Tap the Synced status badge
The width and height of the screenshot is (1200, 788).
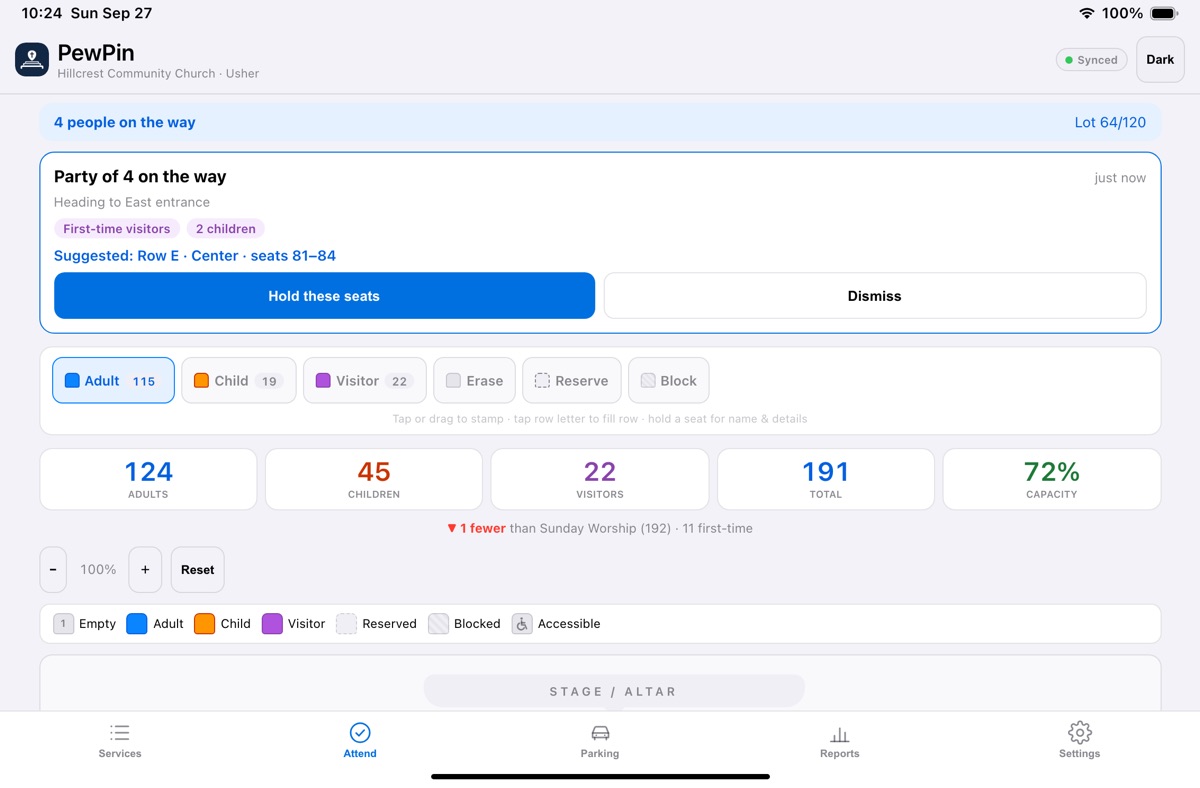coord(1091,60)
